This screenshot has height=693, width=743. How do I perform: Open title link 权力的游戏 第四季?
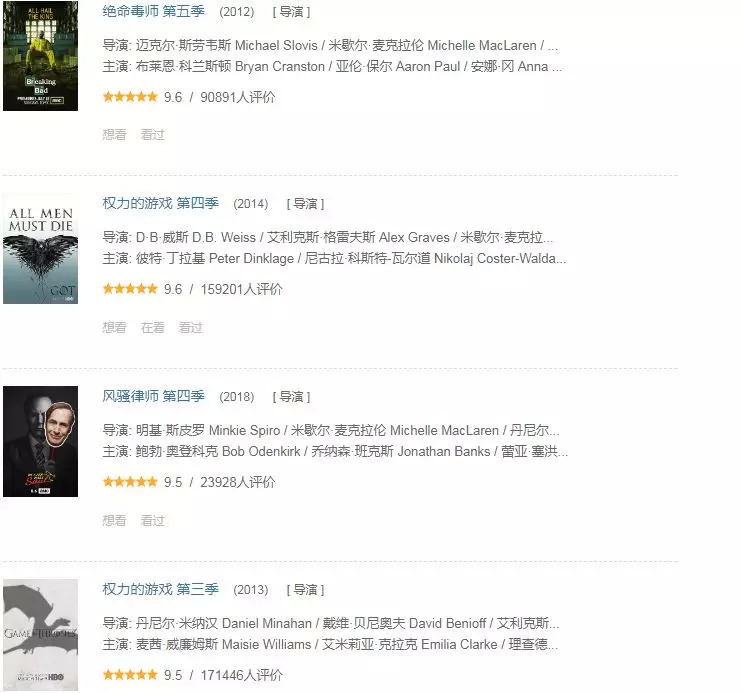(161, 203)
